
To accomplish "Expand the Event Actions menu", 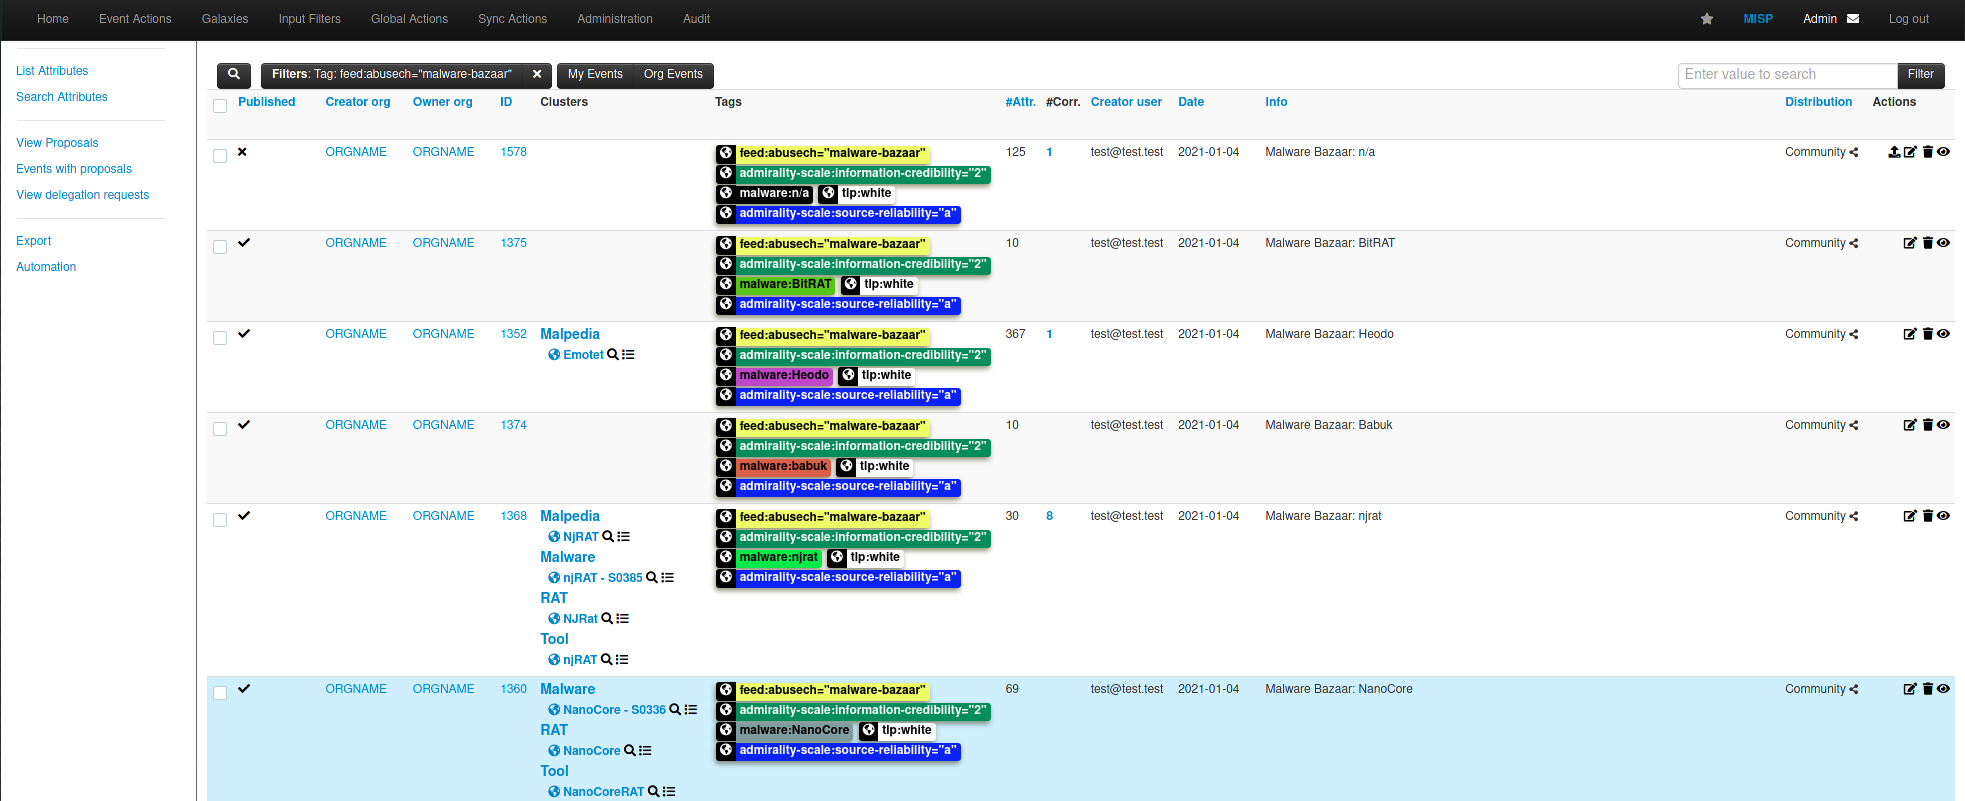I will click(135, 19).
